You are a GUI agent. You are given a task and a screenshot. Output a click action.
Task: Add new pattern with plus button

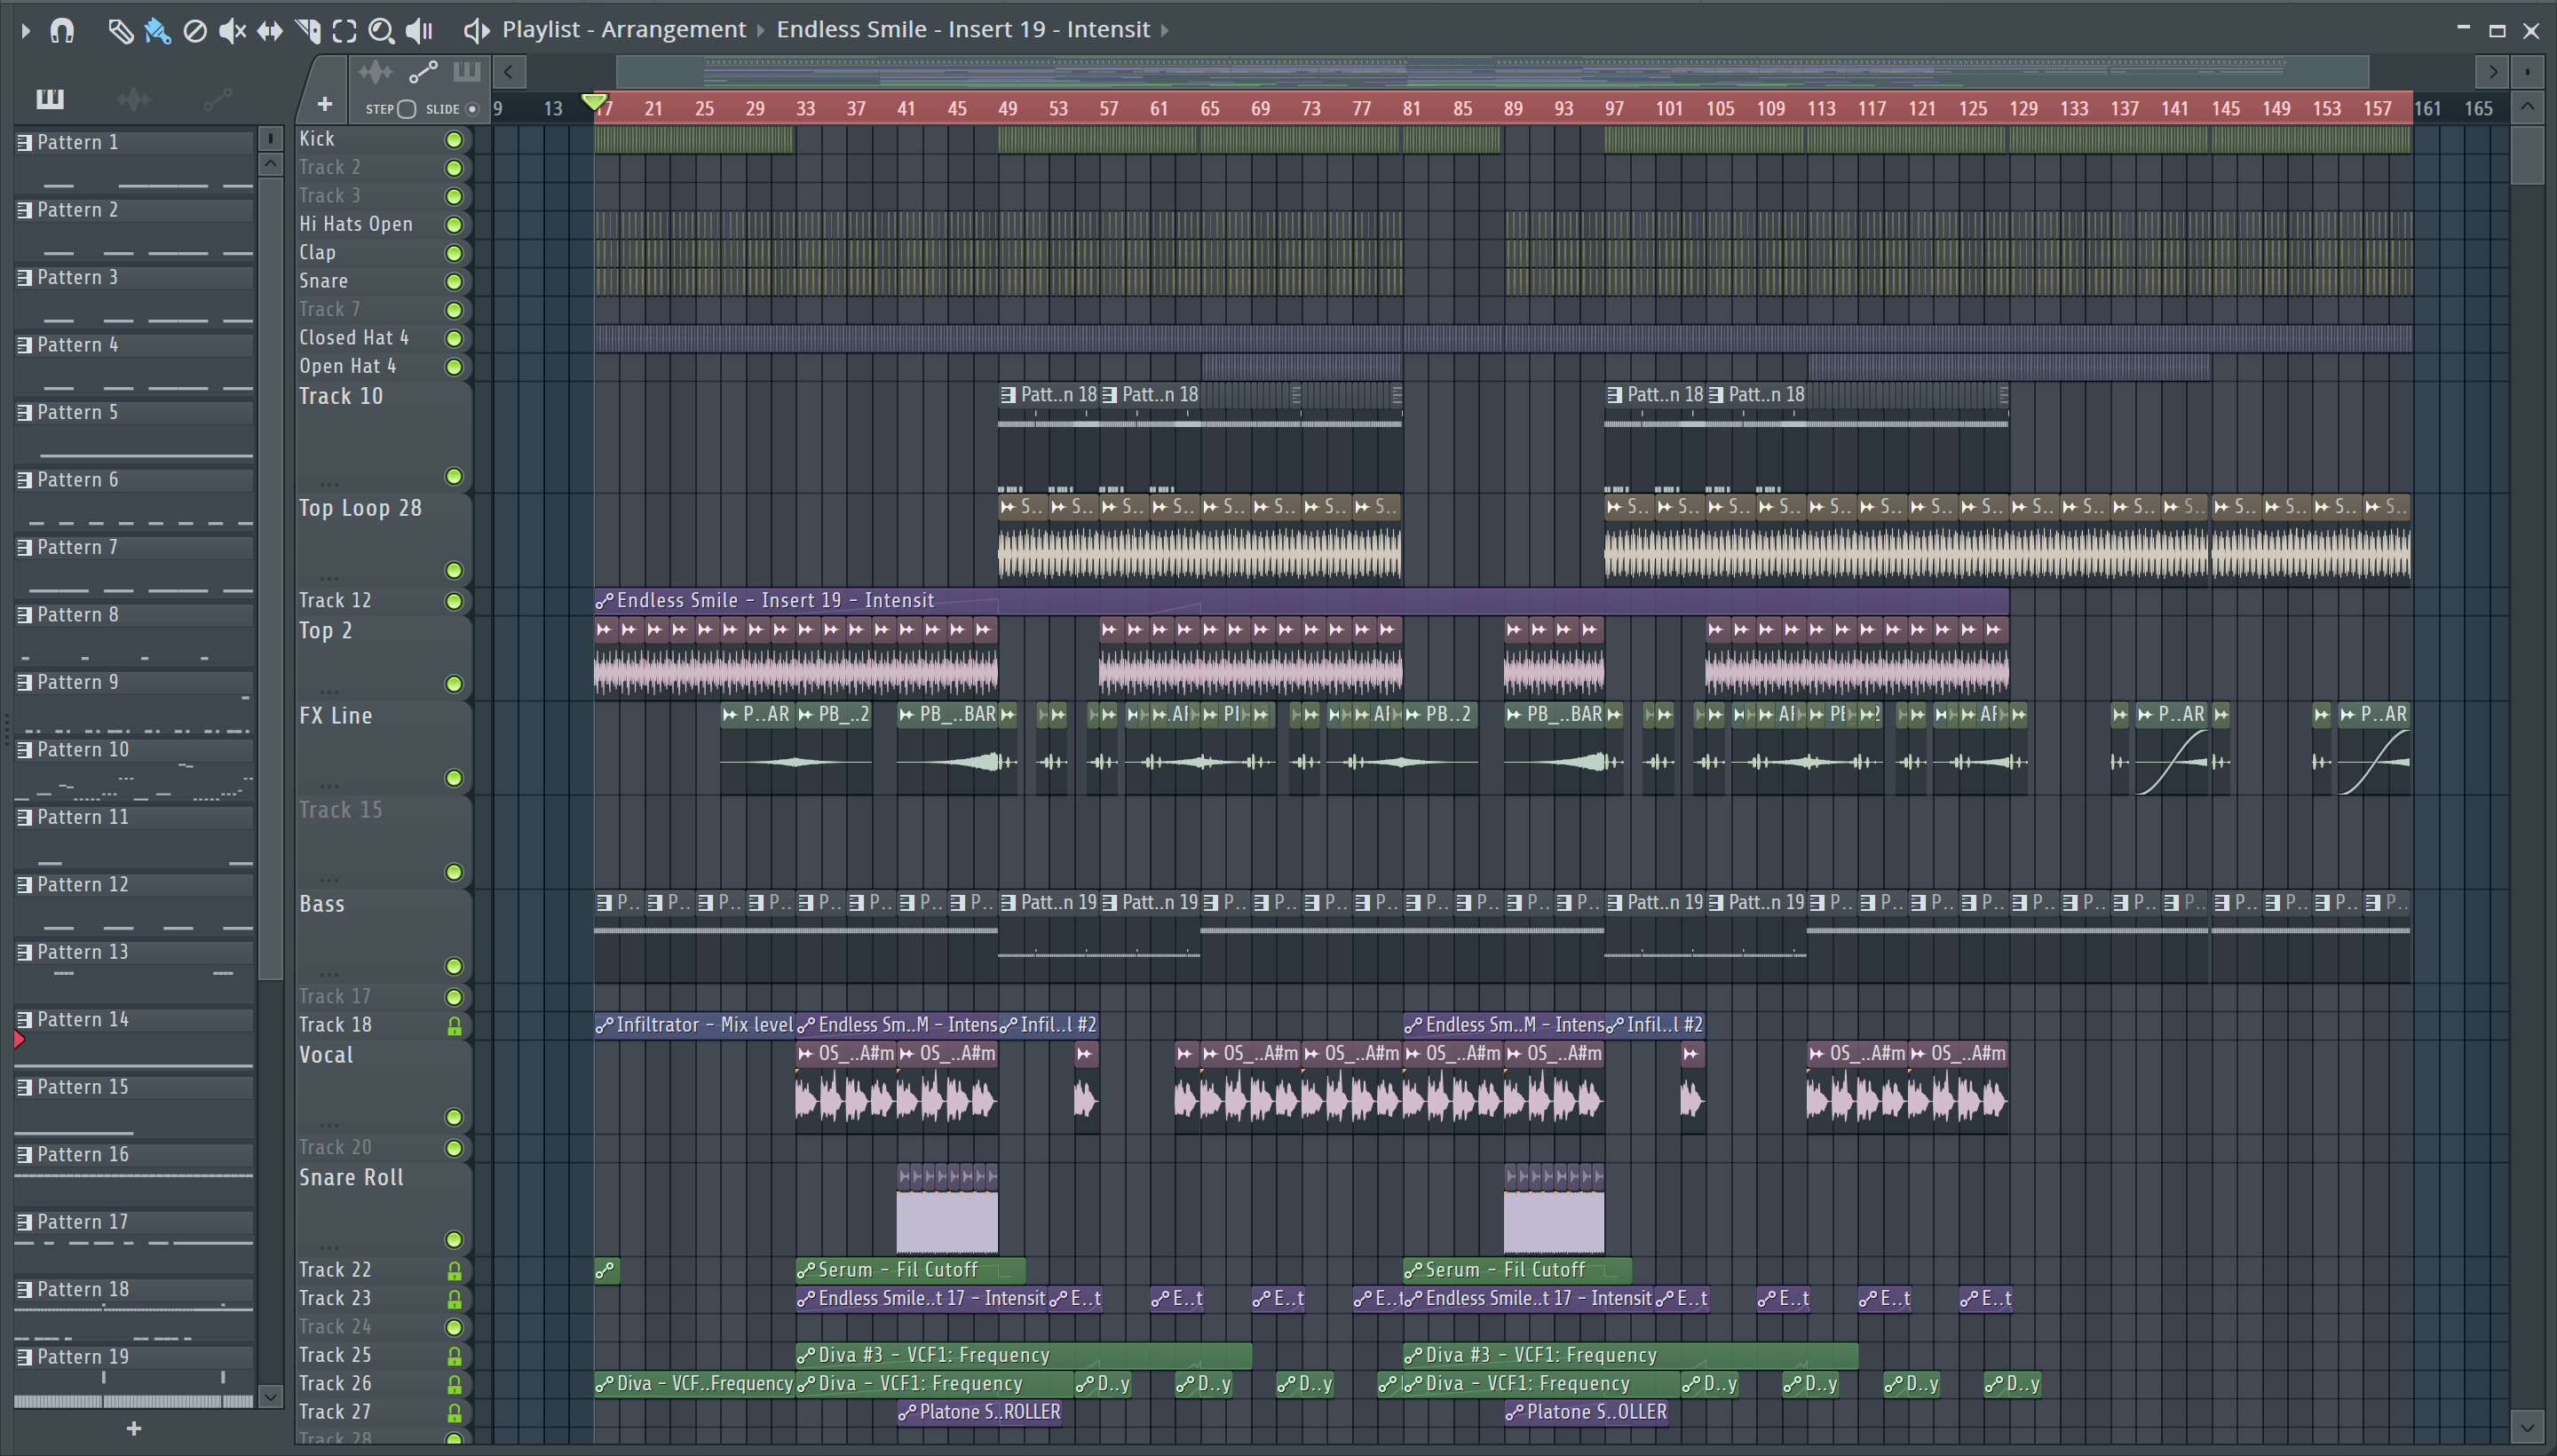coord(134,1429)
